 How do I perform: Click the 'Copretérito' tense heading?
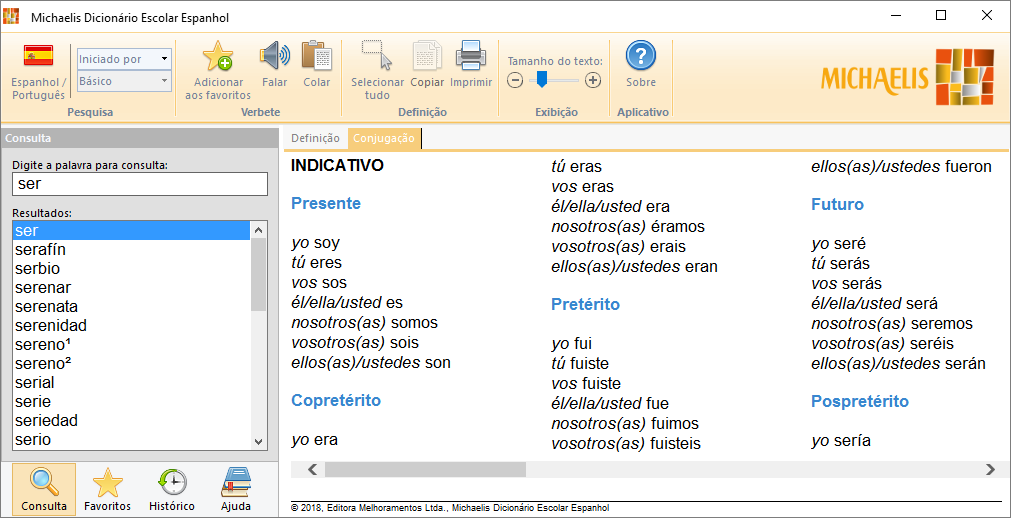(x=336, y=401)
